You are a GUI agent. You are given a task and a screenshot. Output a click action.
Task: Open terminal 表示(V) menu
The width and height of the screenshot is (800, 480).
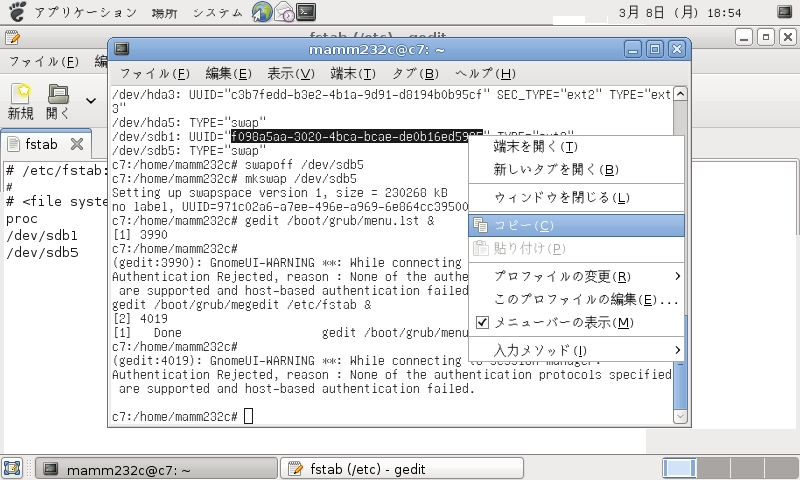[291, 74]
